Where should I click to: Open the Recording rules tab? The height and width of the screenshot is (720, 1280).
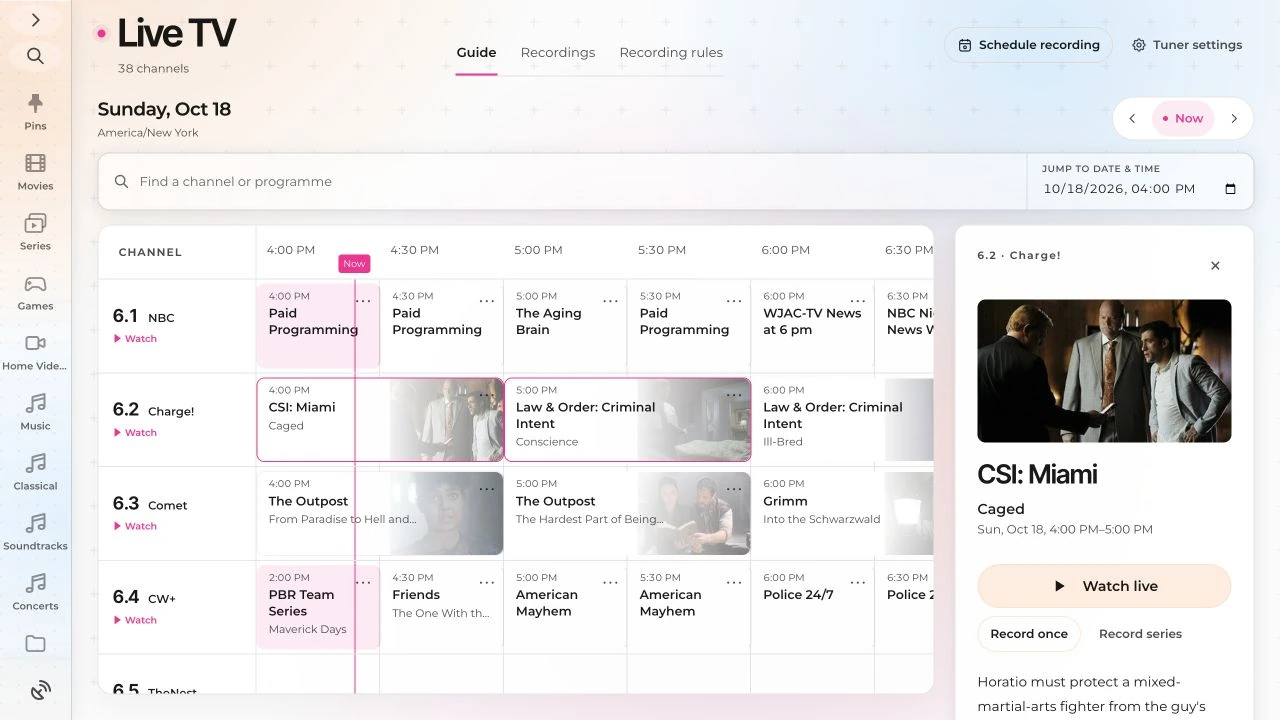point(671,52)
